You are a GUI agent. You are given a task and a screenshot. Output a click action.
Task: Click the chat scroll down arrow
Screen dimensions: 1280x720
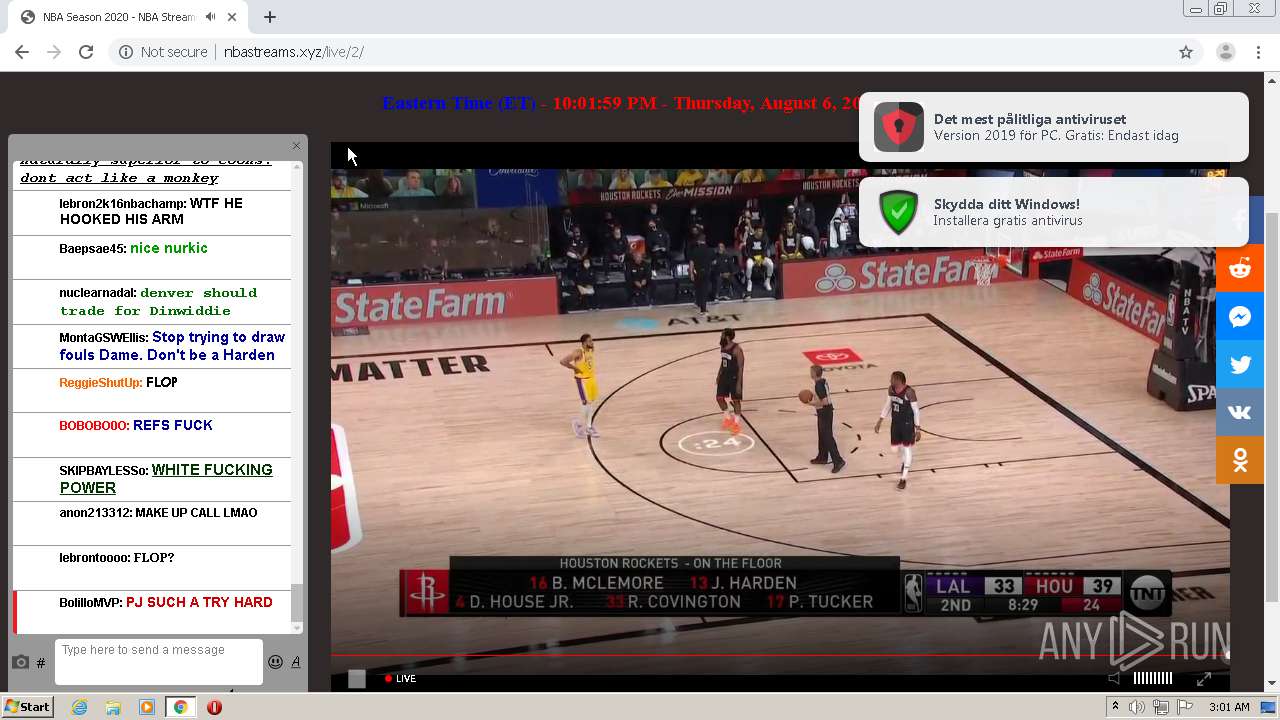[296, 627]
